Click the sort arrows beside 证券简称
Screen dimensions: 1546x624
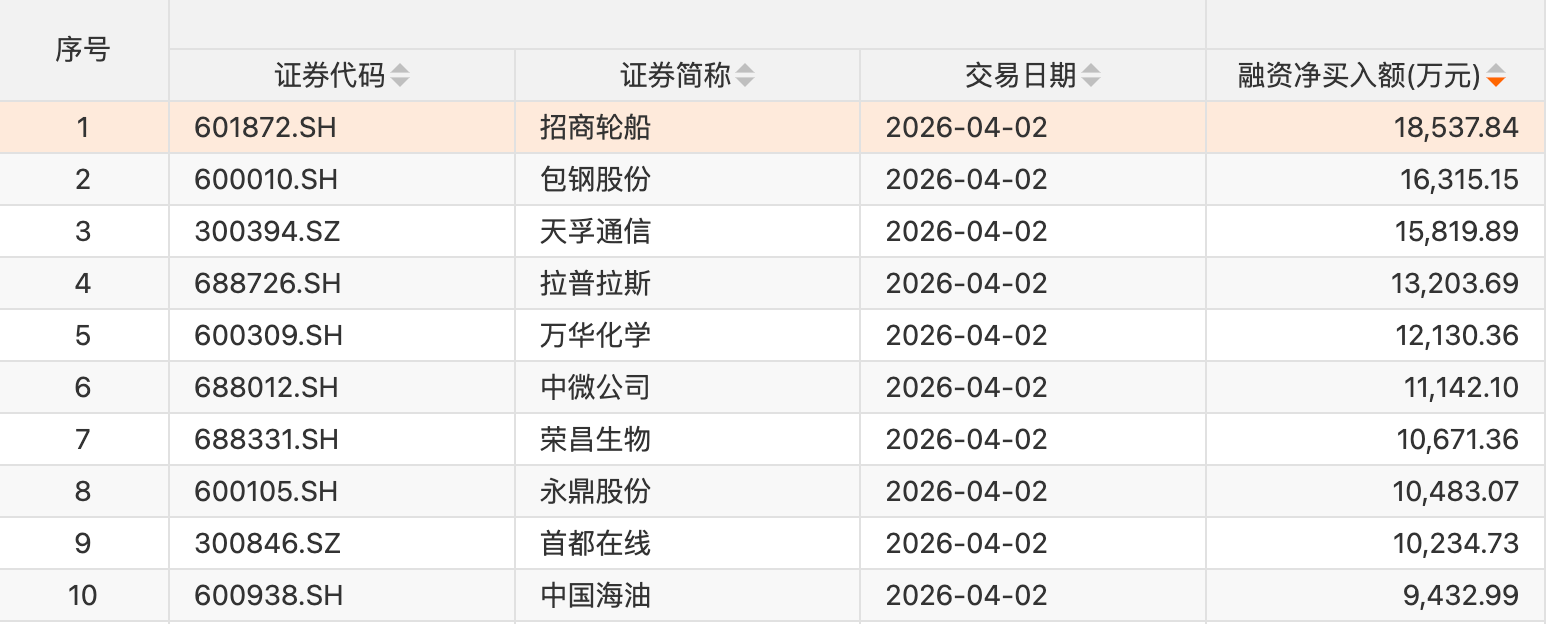(745, 76)
